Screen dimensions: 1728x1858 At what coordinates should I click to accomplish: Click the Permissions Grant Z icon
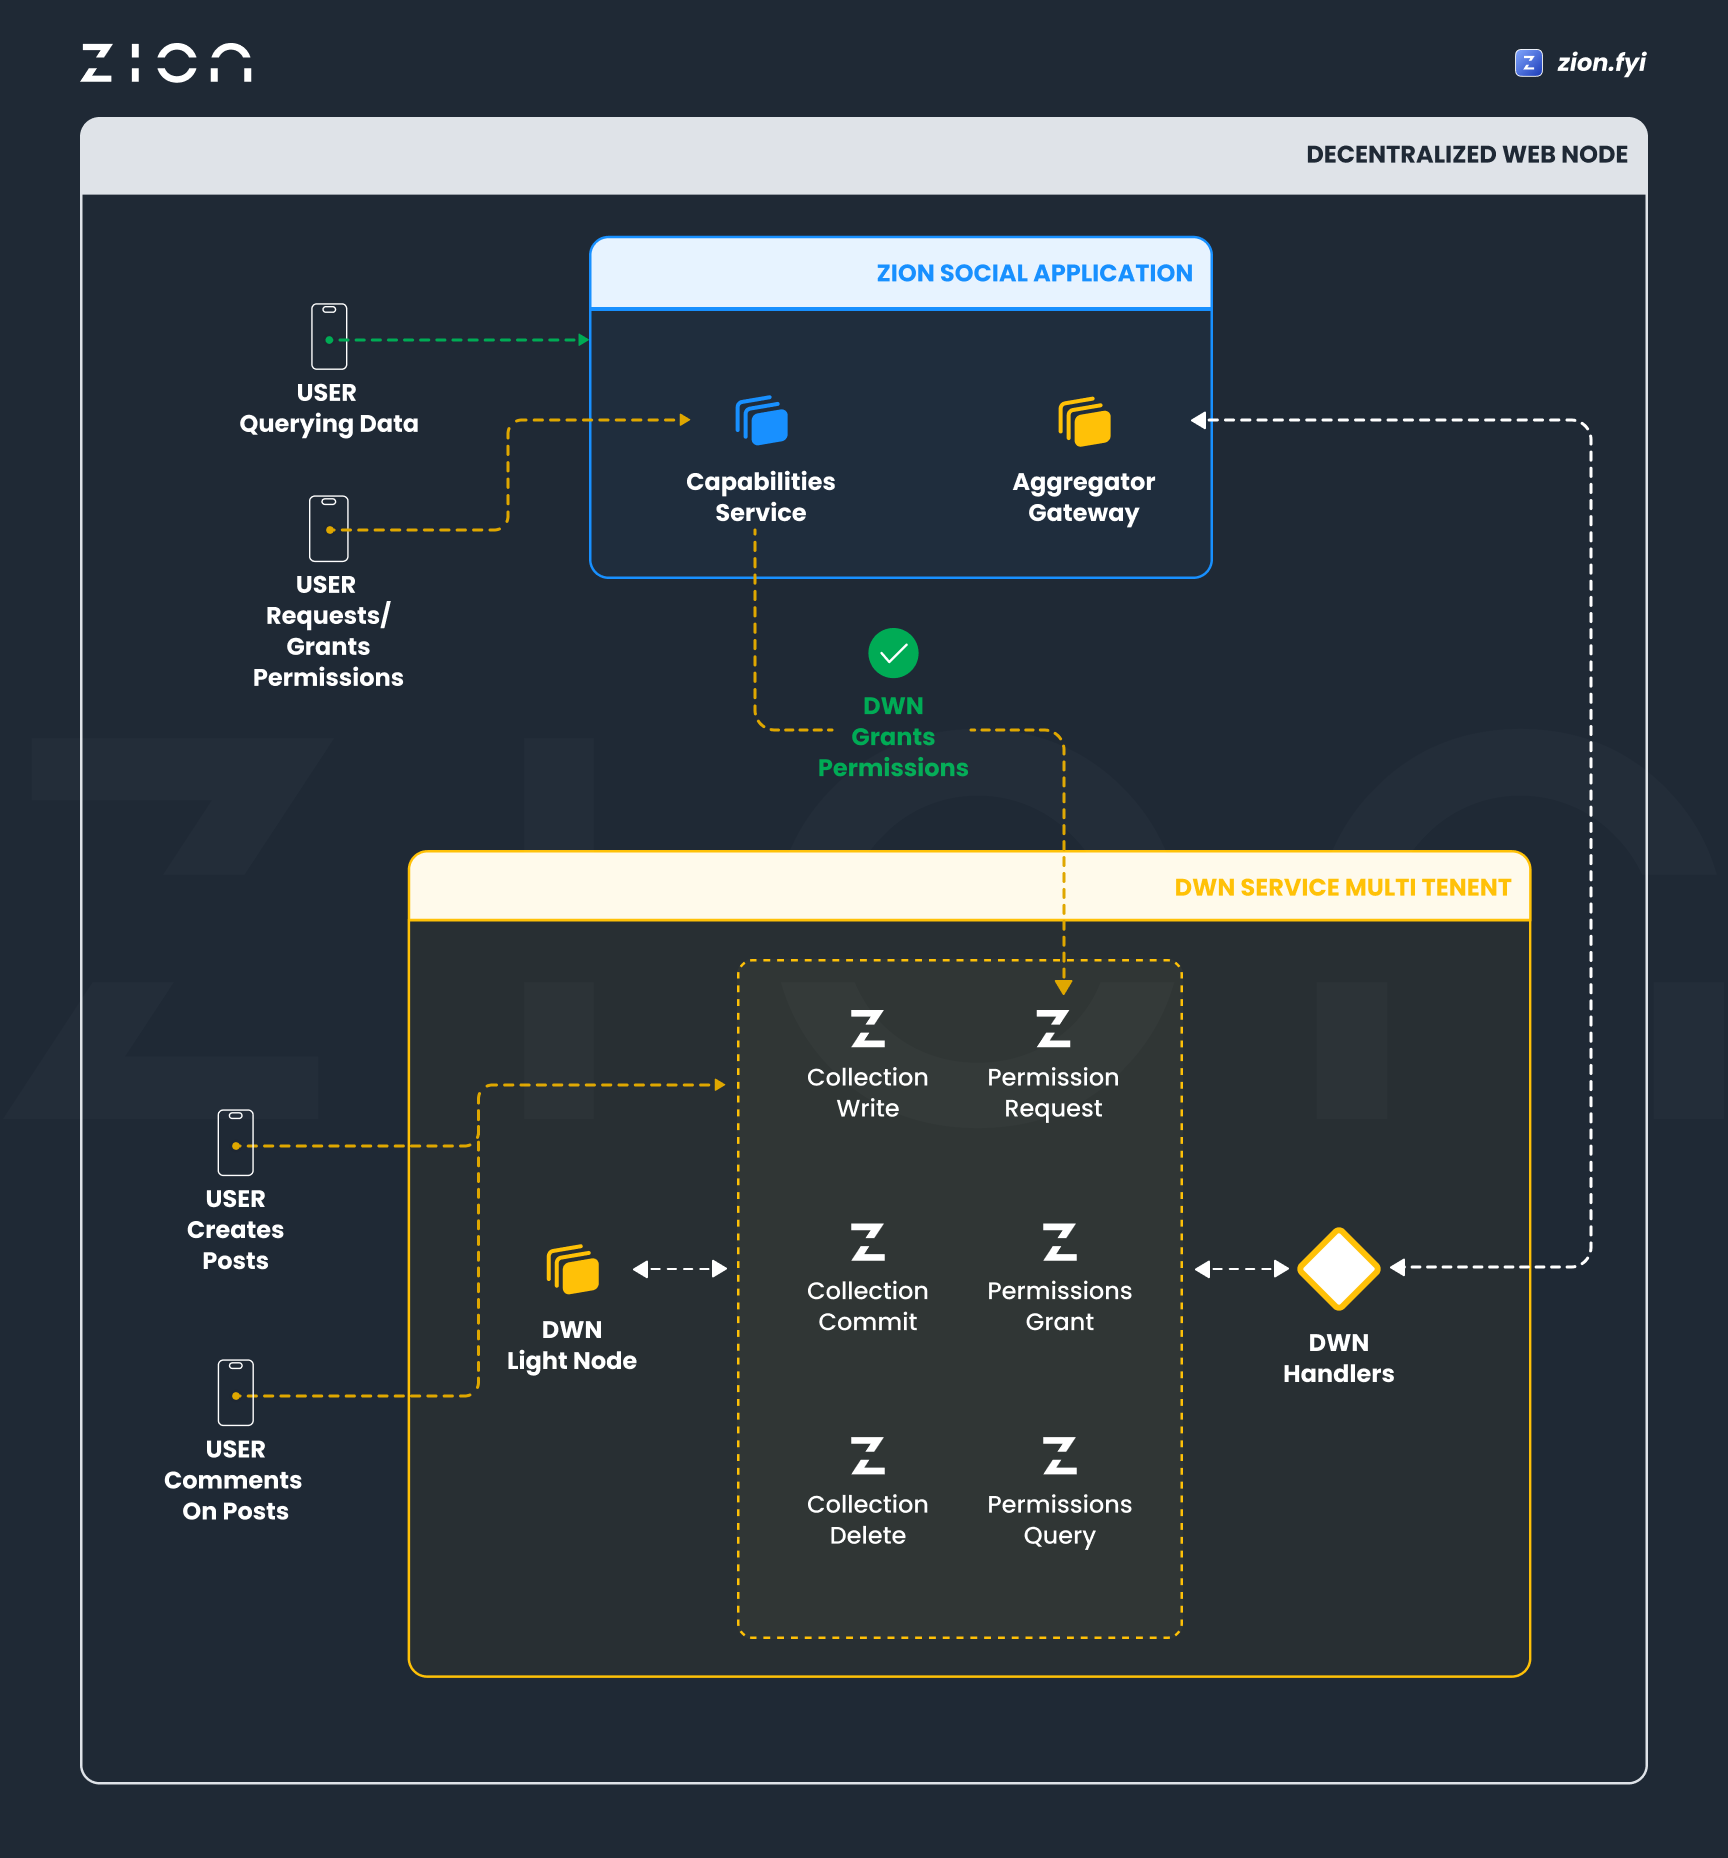[1059, 1242]
